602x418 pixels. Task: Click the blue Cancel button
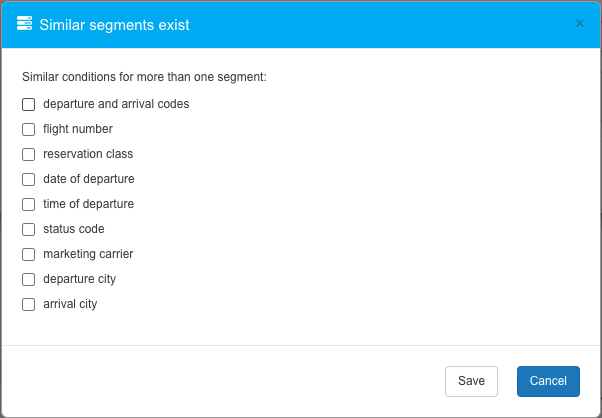point(548,381)
